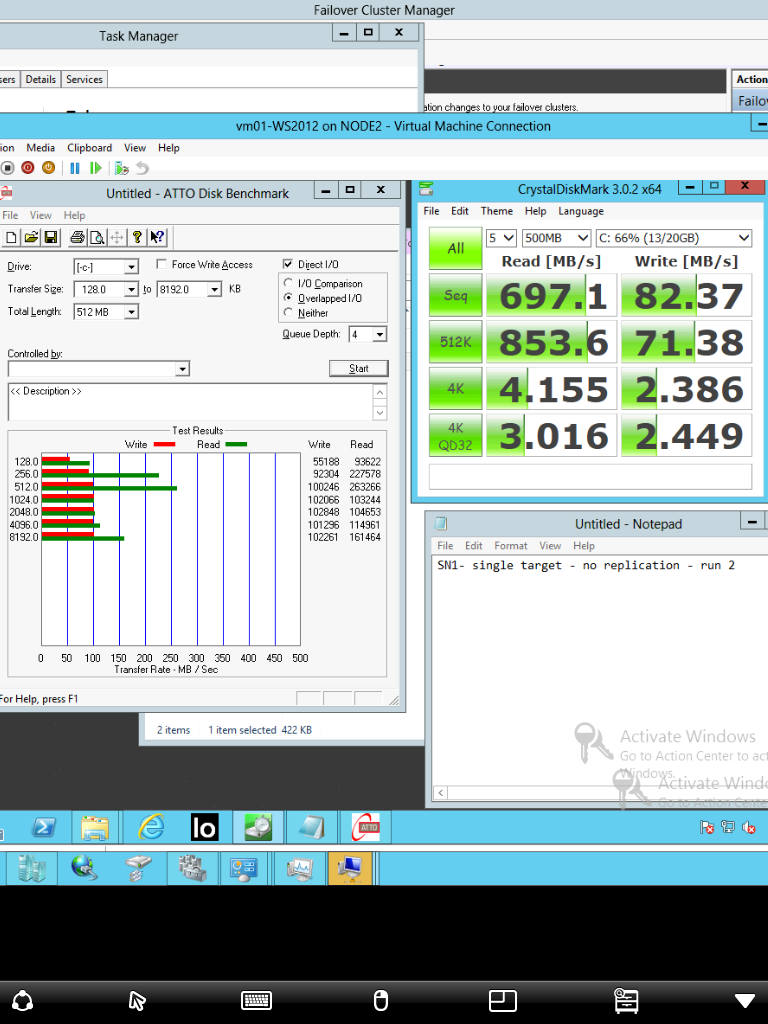
Task: Switch to ATTO via its red taskbar icon
Action: pos(366,827)
